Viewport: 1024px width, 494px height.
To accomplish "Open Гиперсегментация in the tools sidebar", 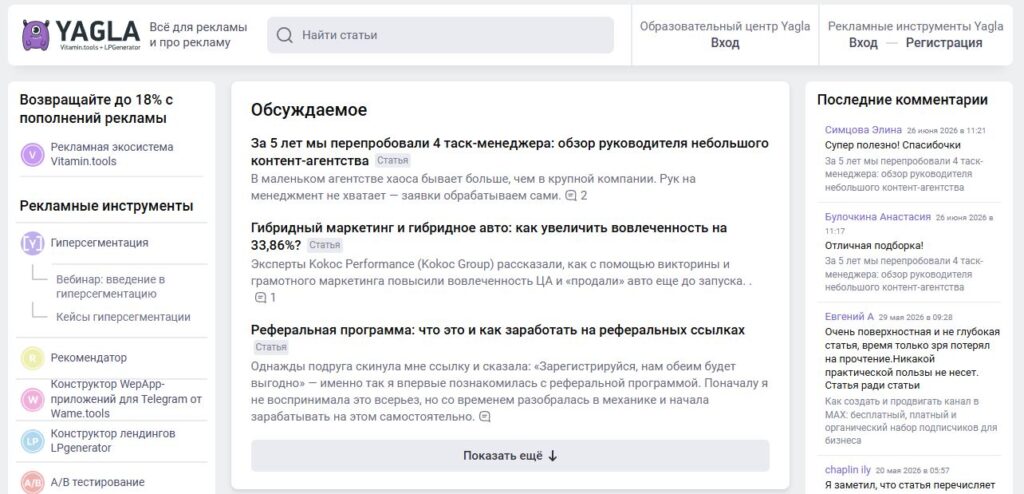I will tap(99, 243).
